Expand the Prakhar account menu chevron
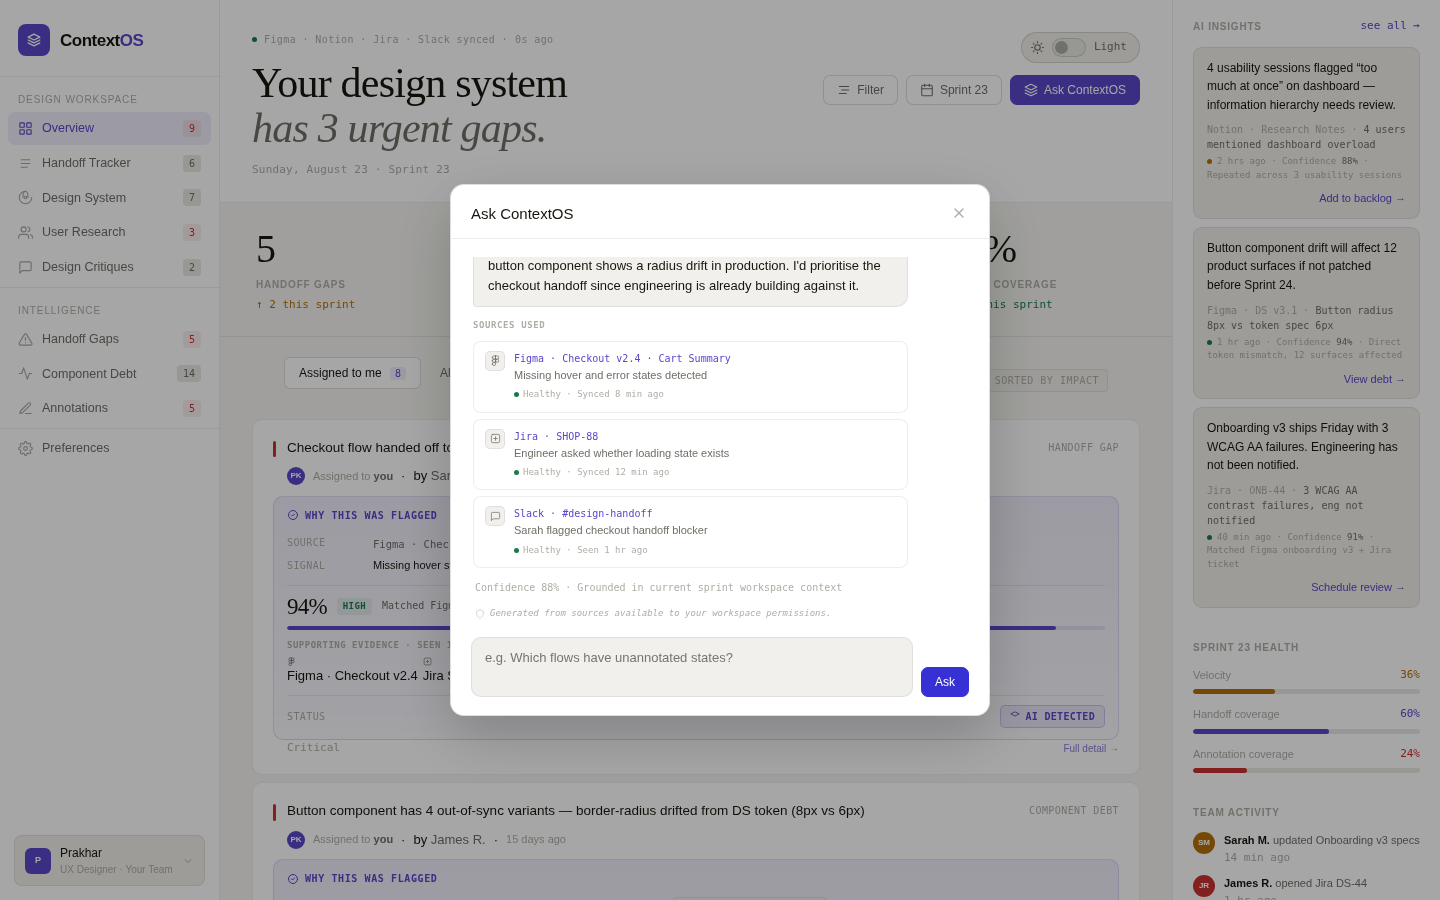The width and height of the screenshot is (1440, 900). 188,861
